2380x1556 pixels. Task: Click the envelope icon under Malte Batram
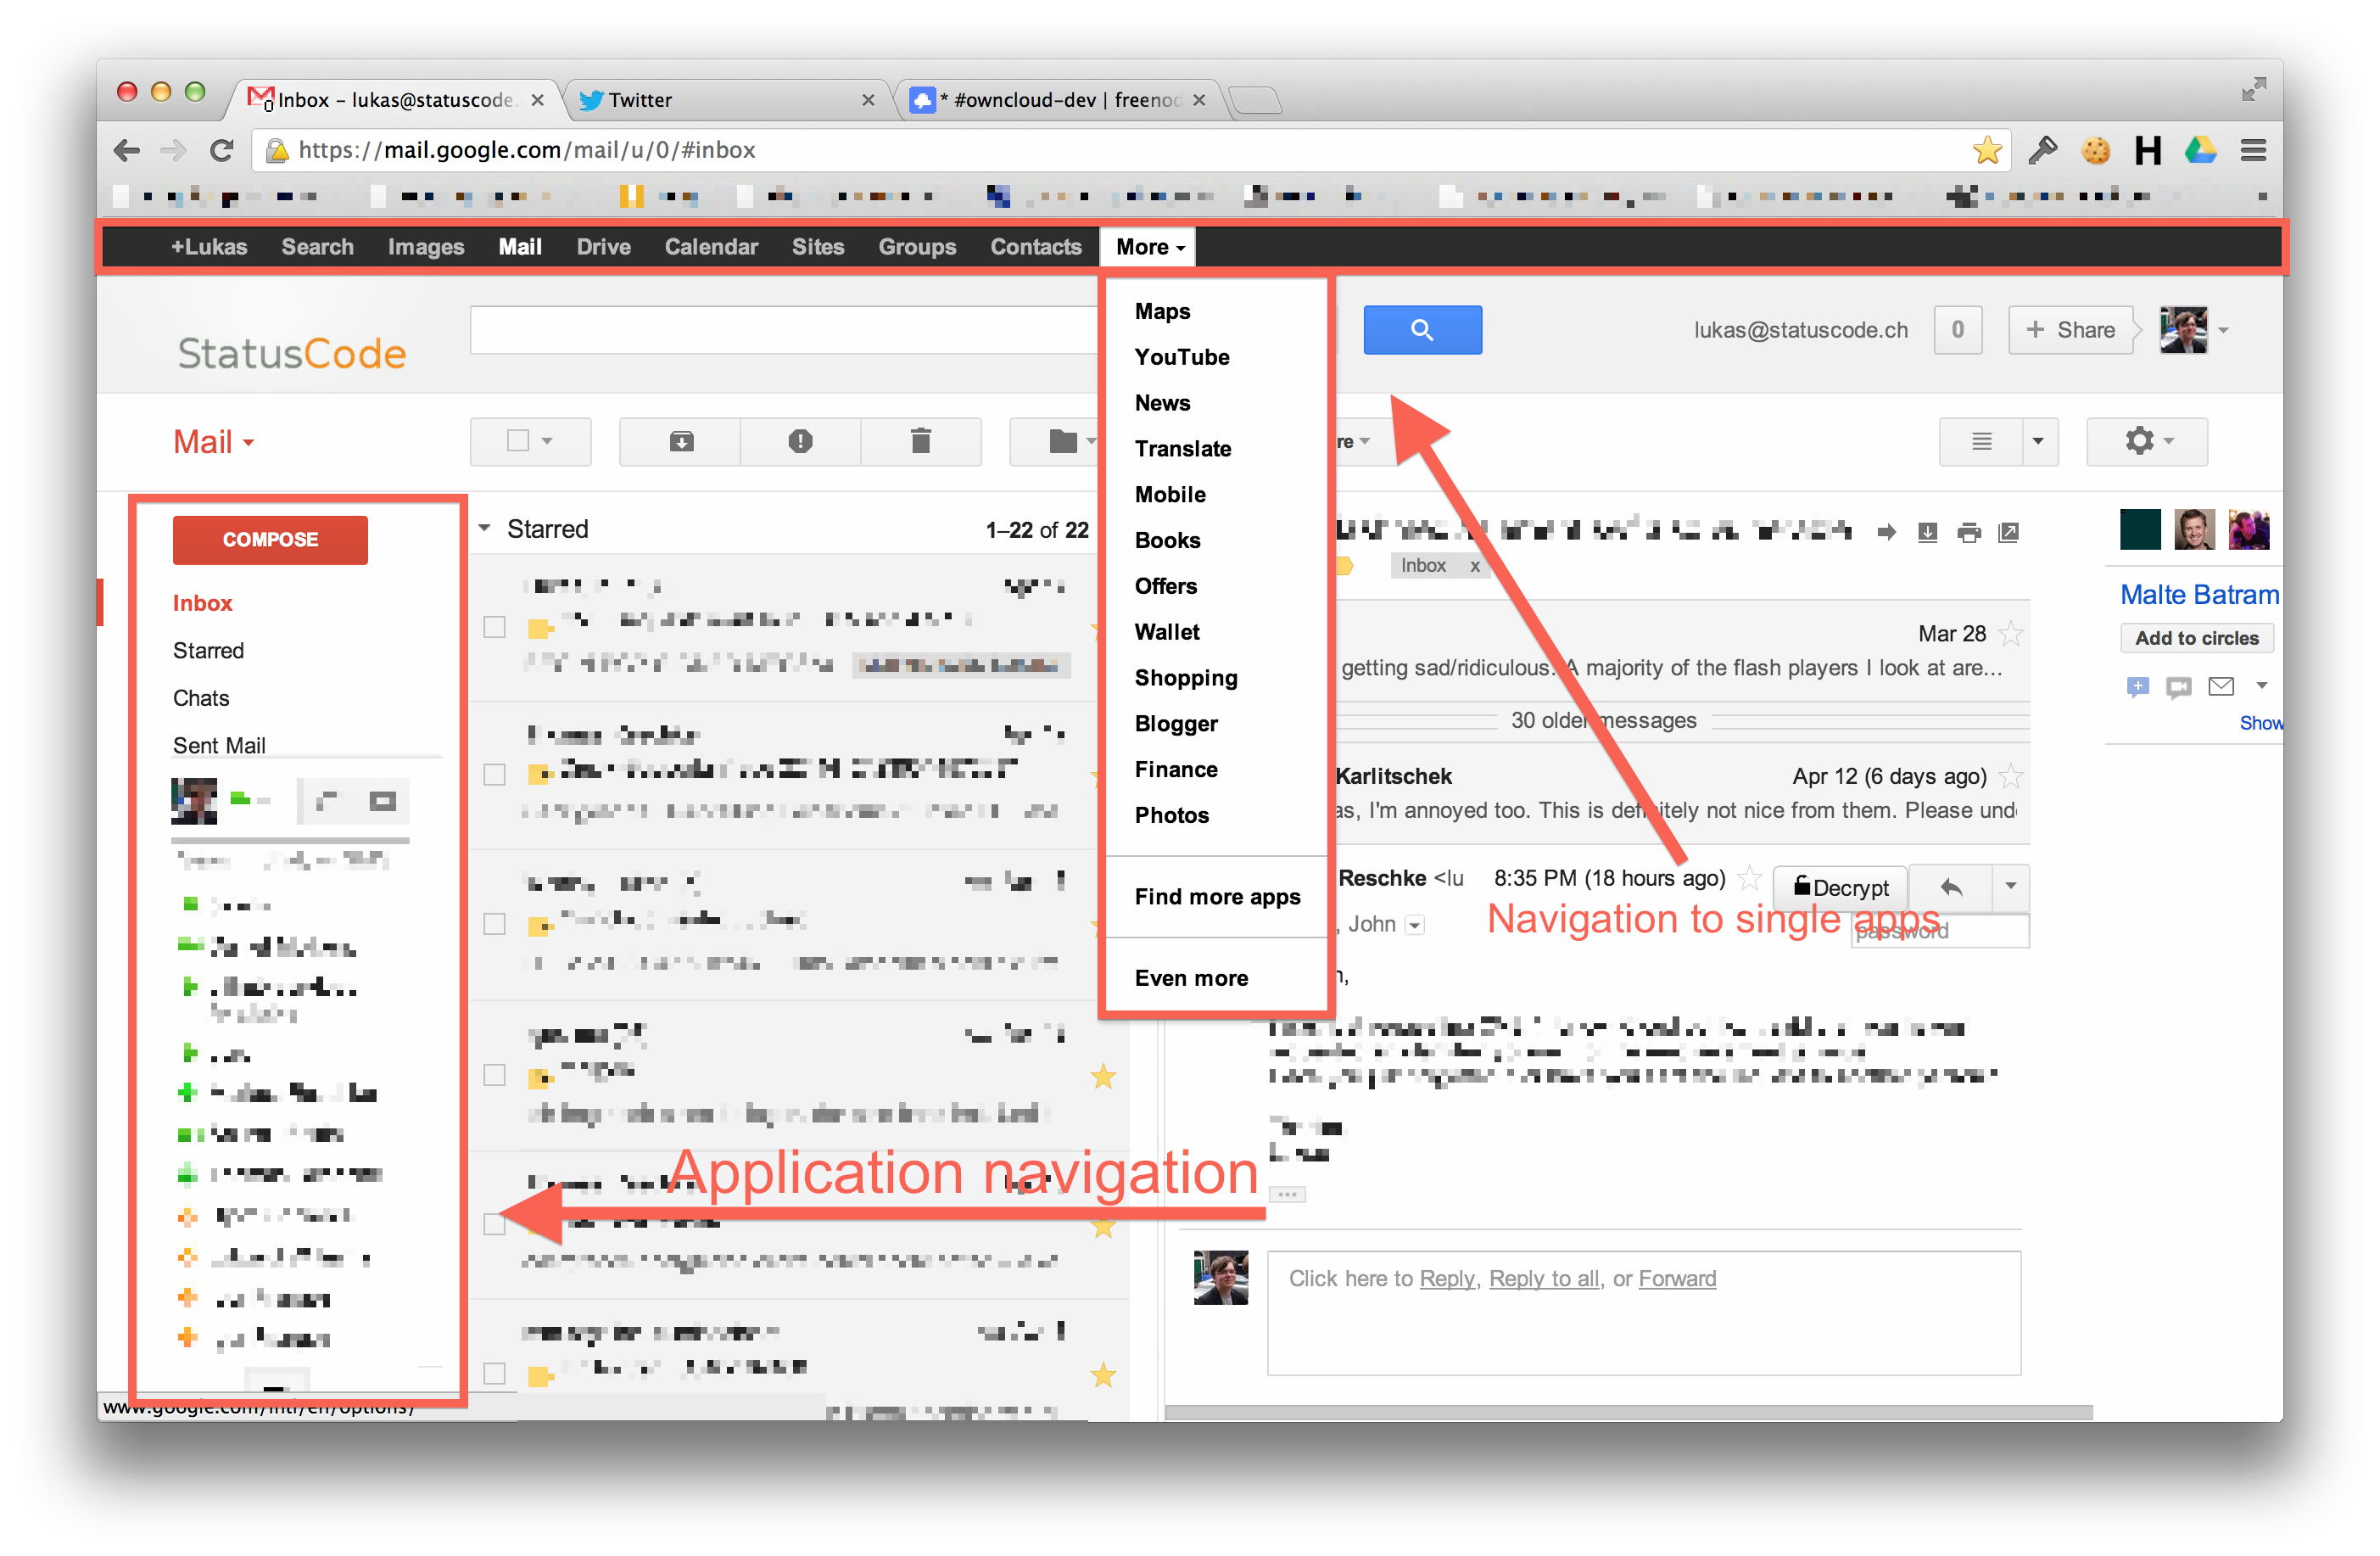click(x=2221, y=686)
